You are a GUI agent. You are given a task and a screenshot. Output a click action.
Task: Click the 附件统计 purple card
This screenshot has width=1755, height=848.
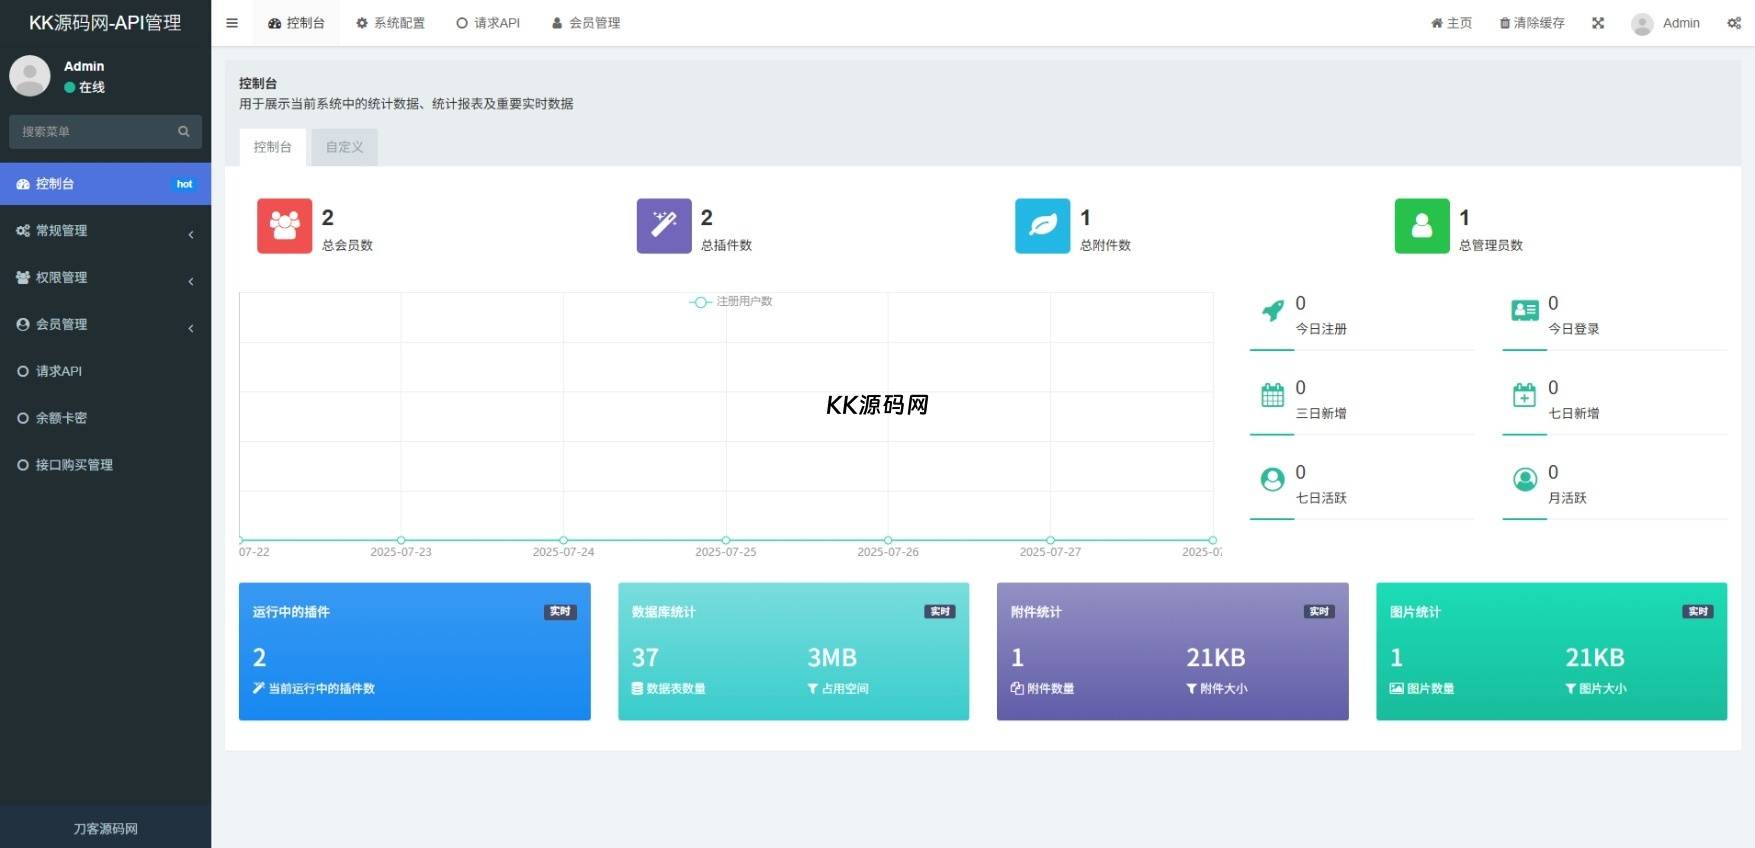tap(1173, 651)
